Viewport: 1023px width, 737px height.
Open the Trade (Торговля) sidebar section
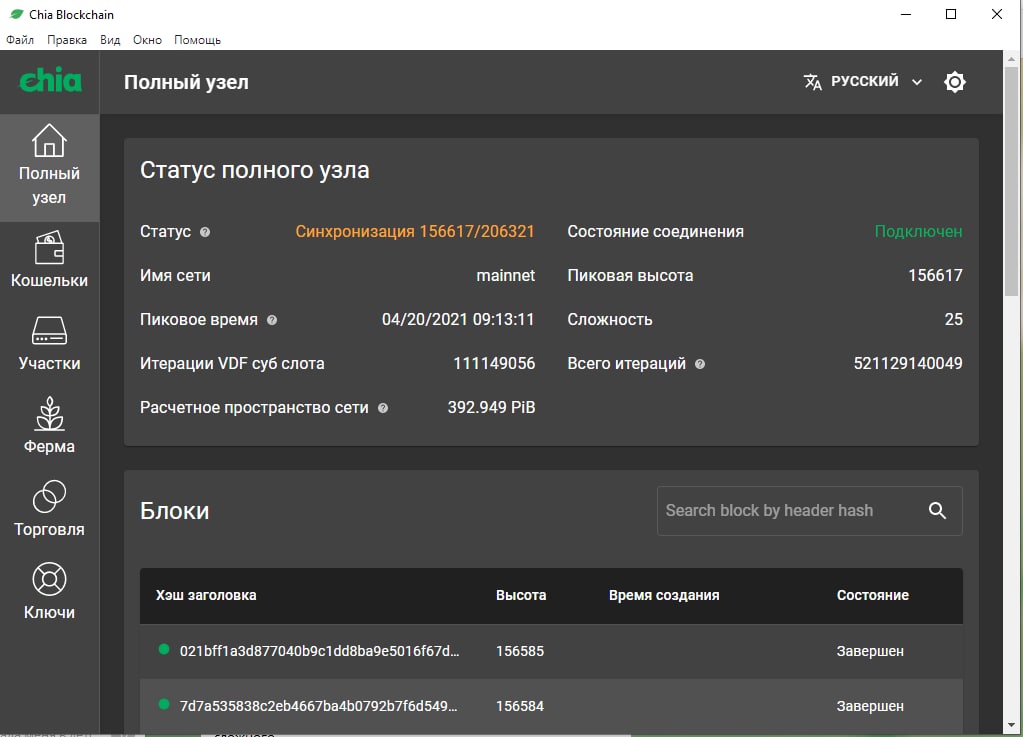(x=50, y=508)
